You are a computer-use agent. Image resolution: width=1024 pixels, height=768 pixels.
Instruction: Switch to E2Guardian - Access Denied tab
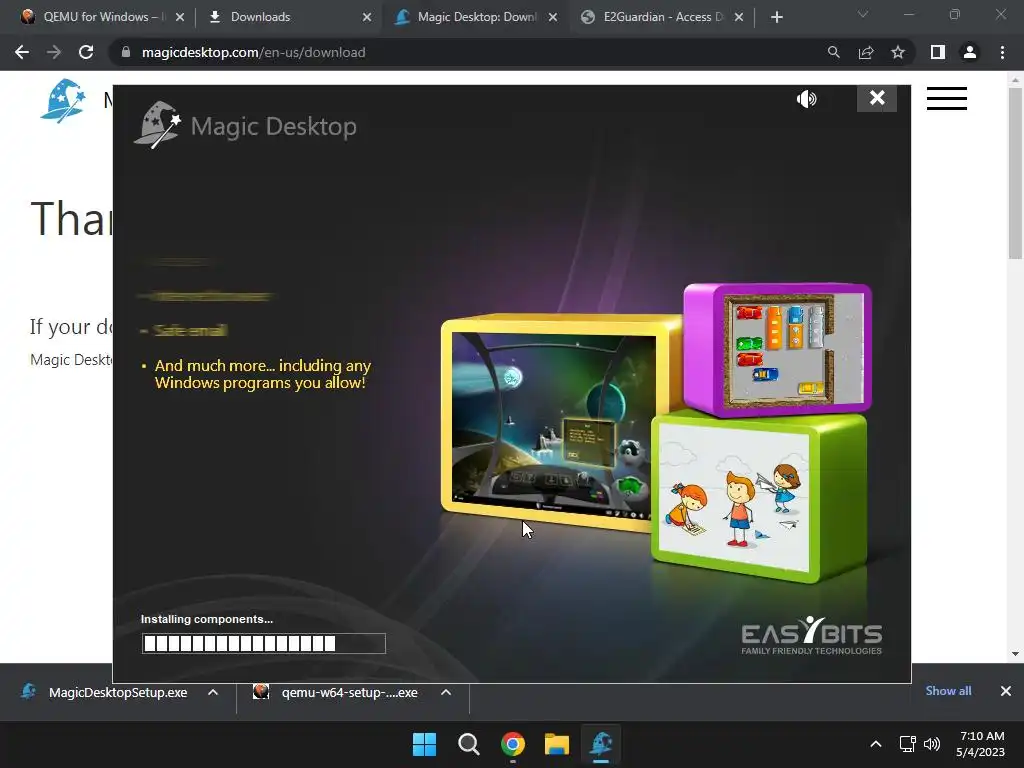tap(662, 17)
